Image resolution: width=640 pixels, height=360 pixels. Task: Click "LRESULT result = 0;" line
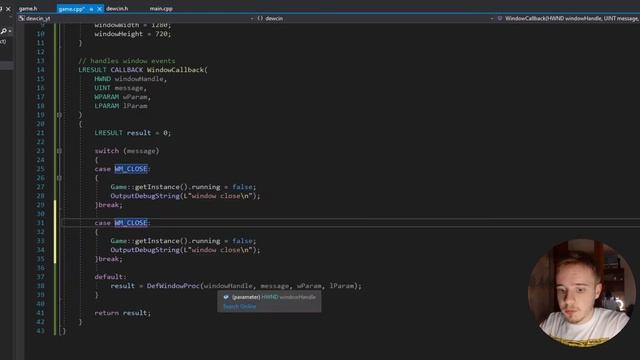tap(133, 133)
